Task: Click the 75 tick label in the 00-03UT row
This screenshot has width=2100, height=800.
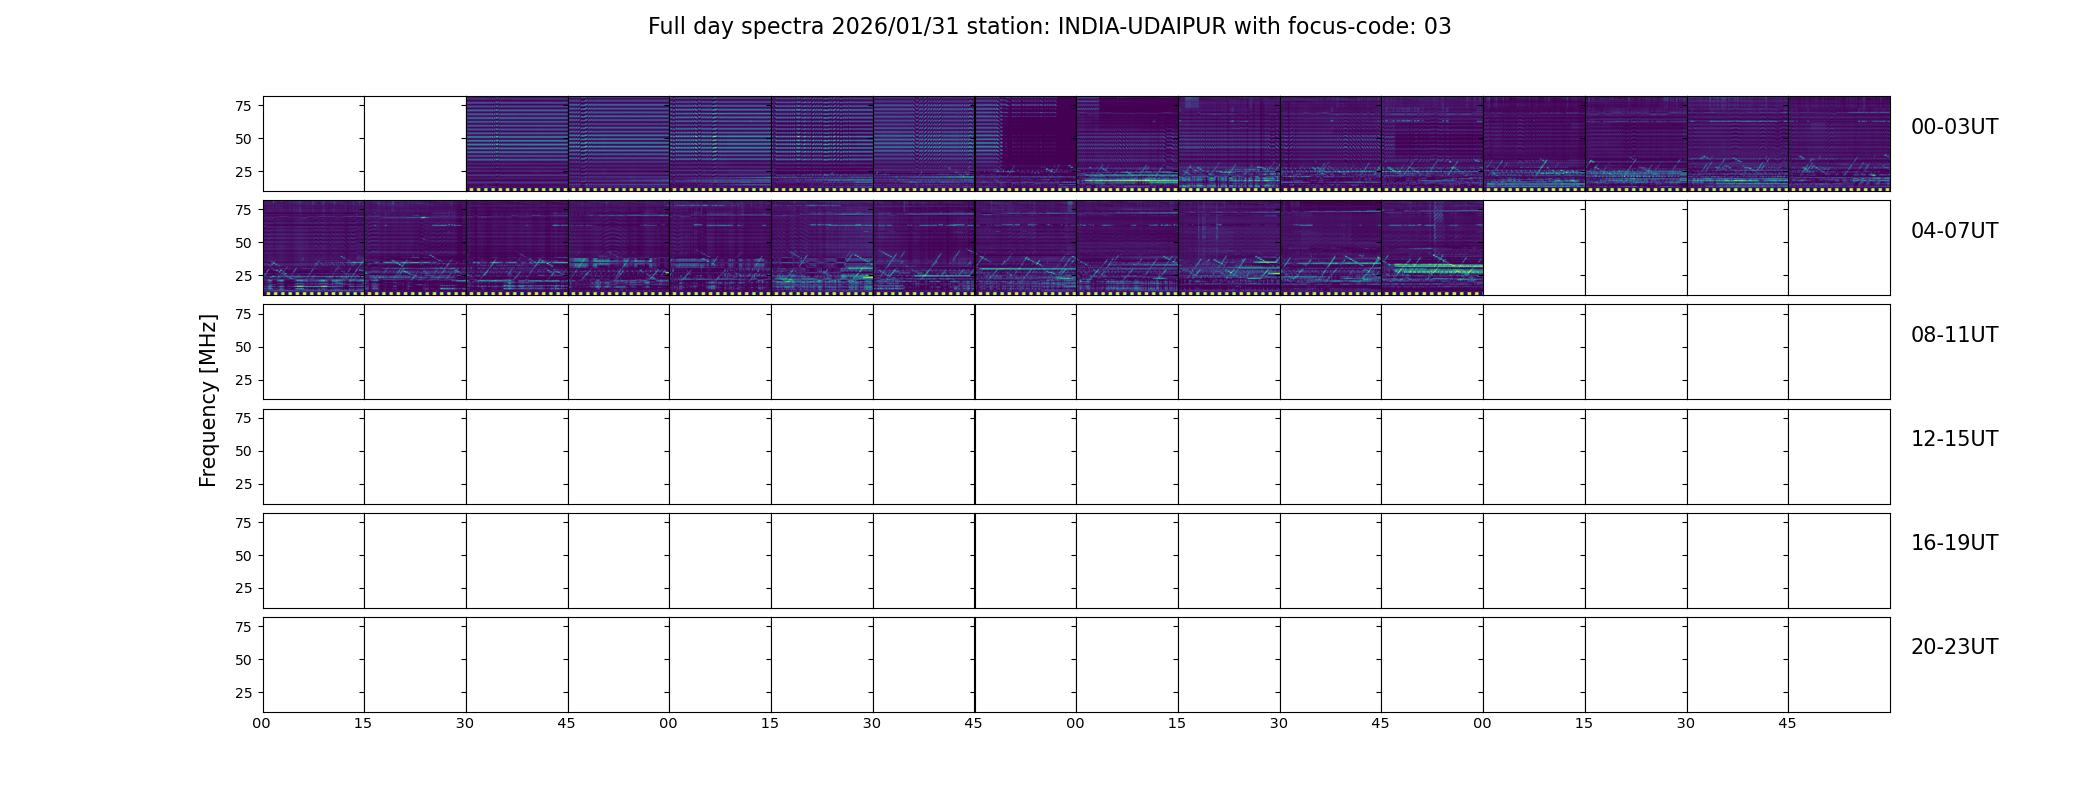Action: coord(243,106)
